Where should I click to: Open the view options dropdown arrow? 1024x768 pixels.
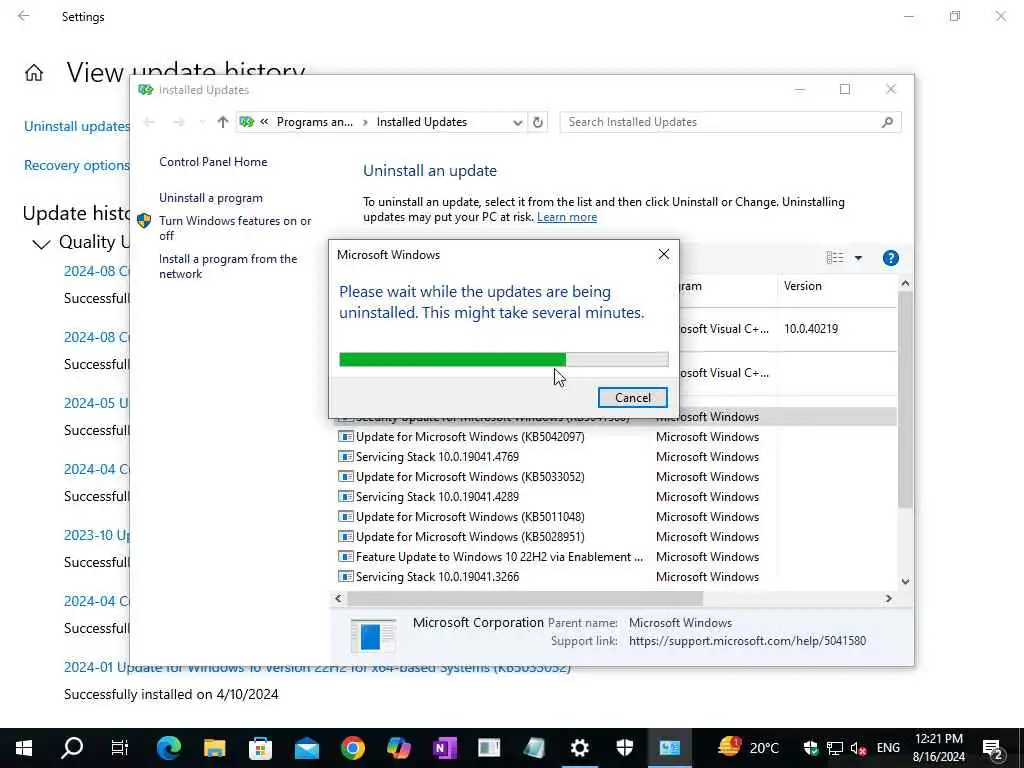coord(858,258)
